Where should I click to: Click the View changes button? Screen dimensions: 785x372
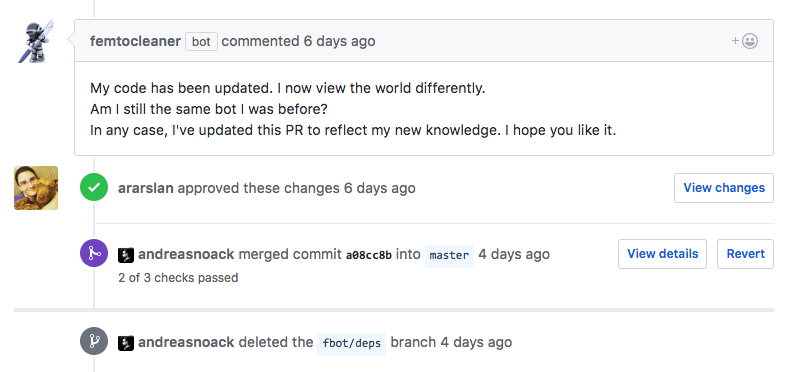pos(724,188)
